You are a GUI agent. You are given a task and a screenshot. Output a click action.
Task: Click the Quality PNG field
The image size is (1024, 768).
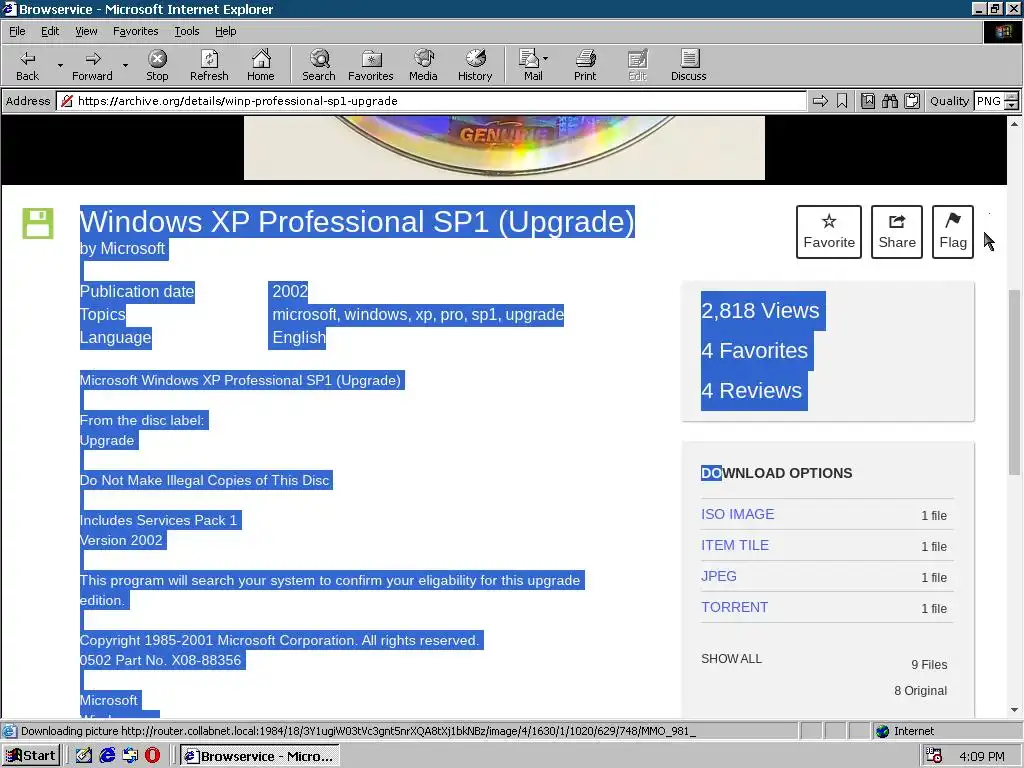[989, 101]
